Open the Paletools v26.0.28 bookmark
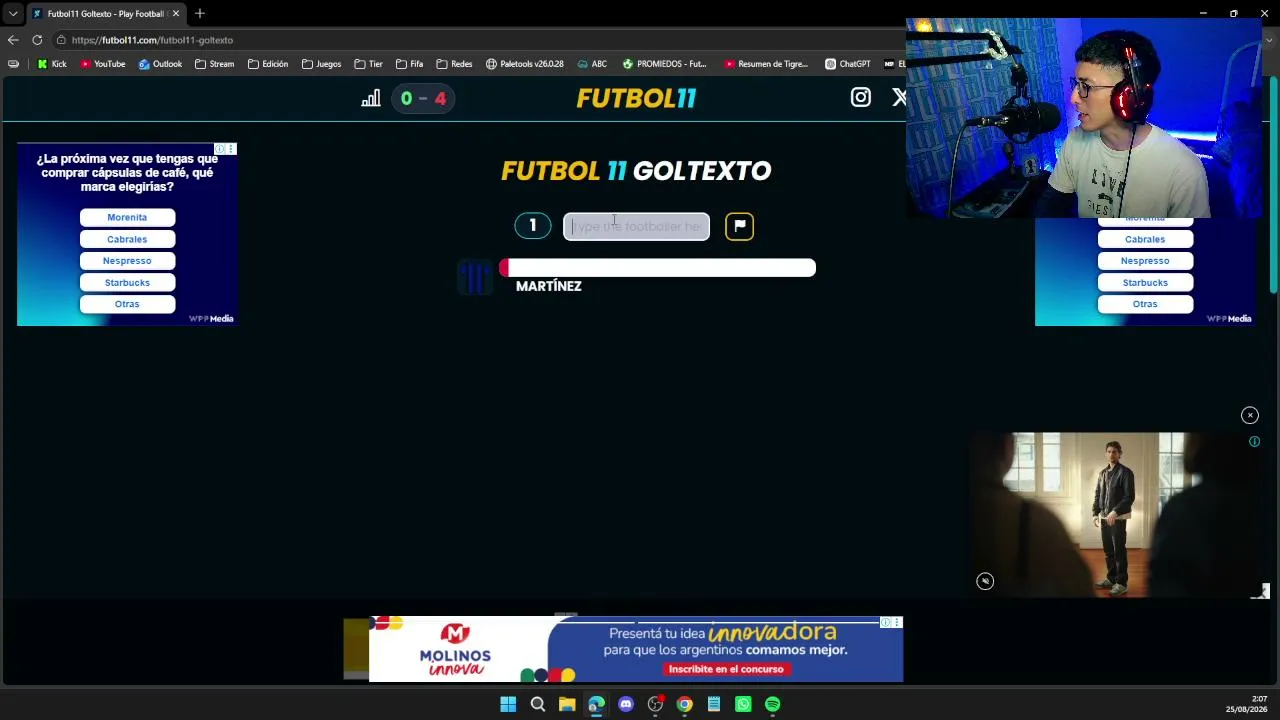 click(x=525, y=64)
